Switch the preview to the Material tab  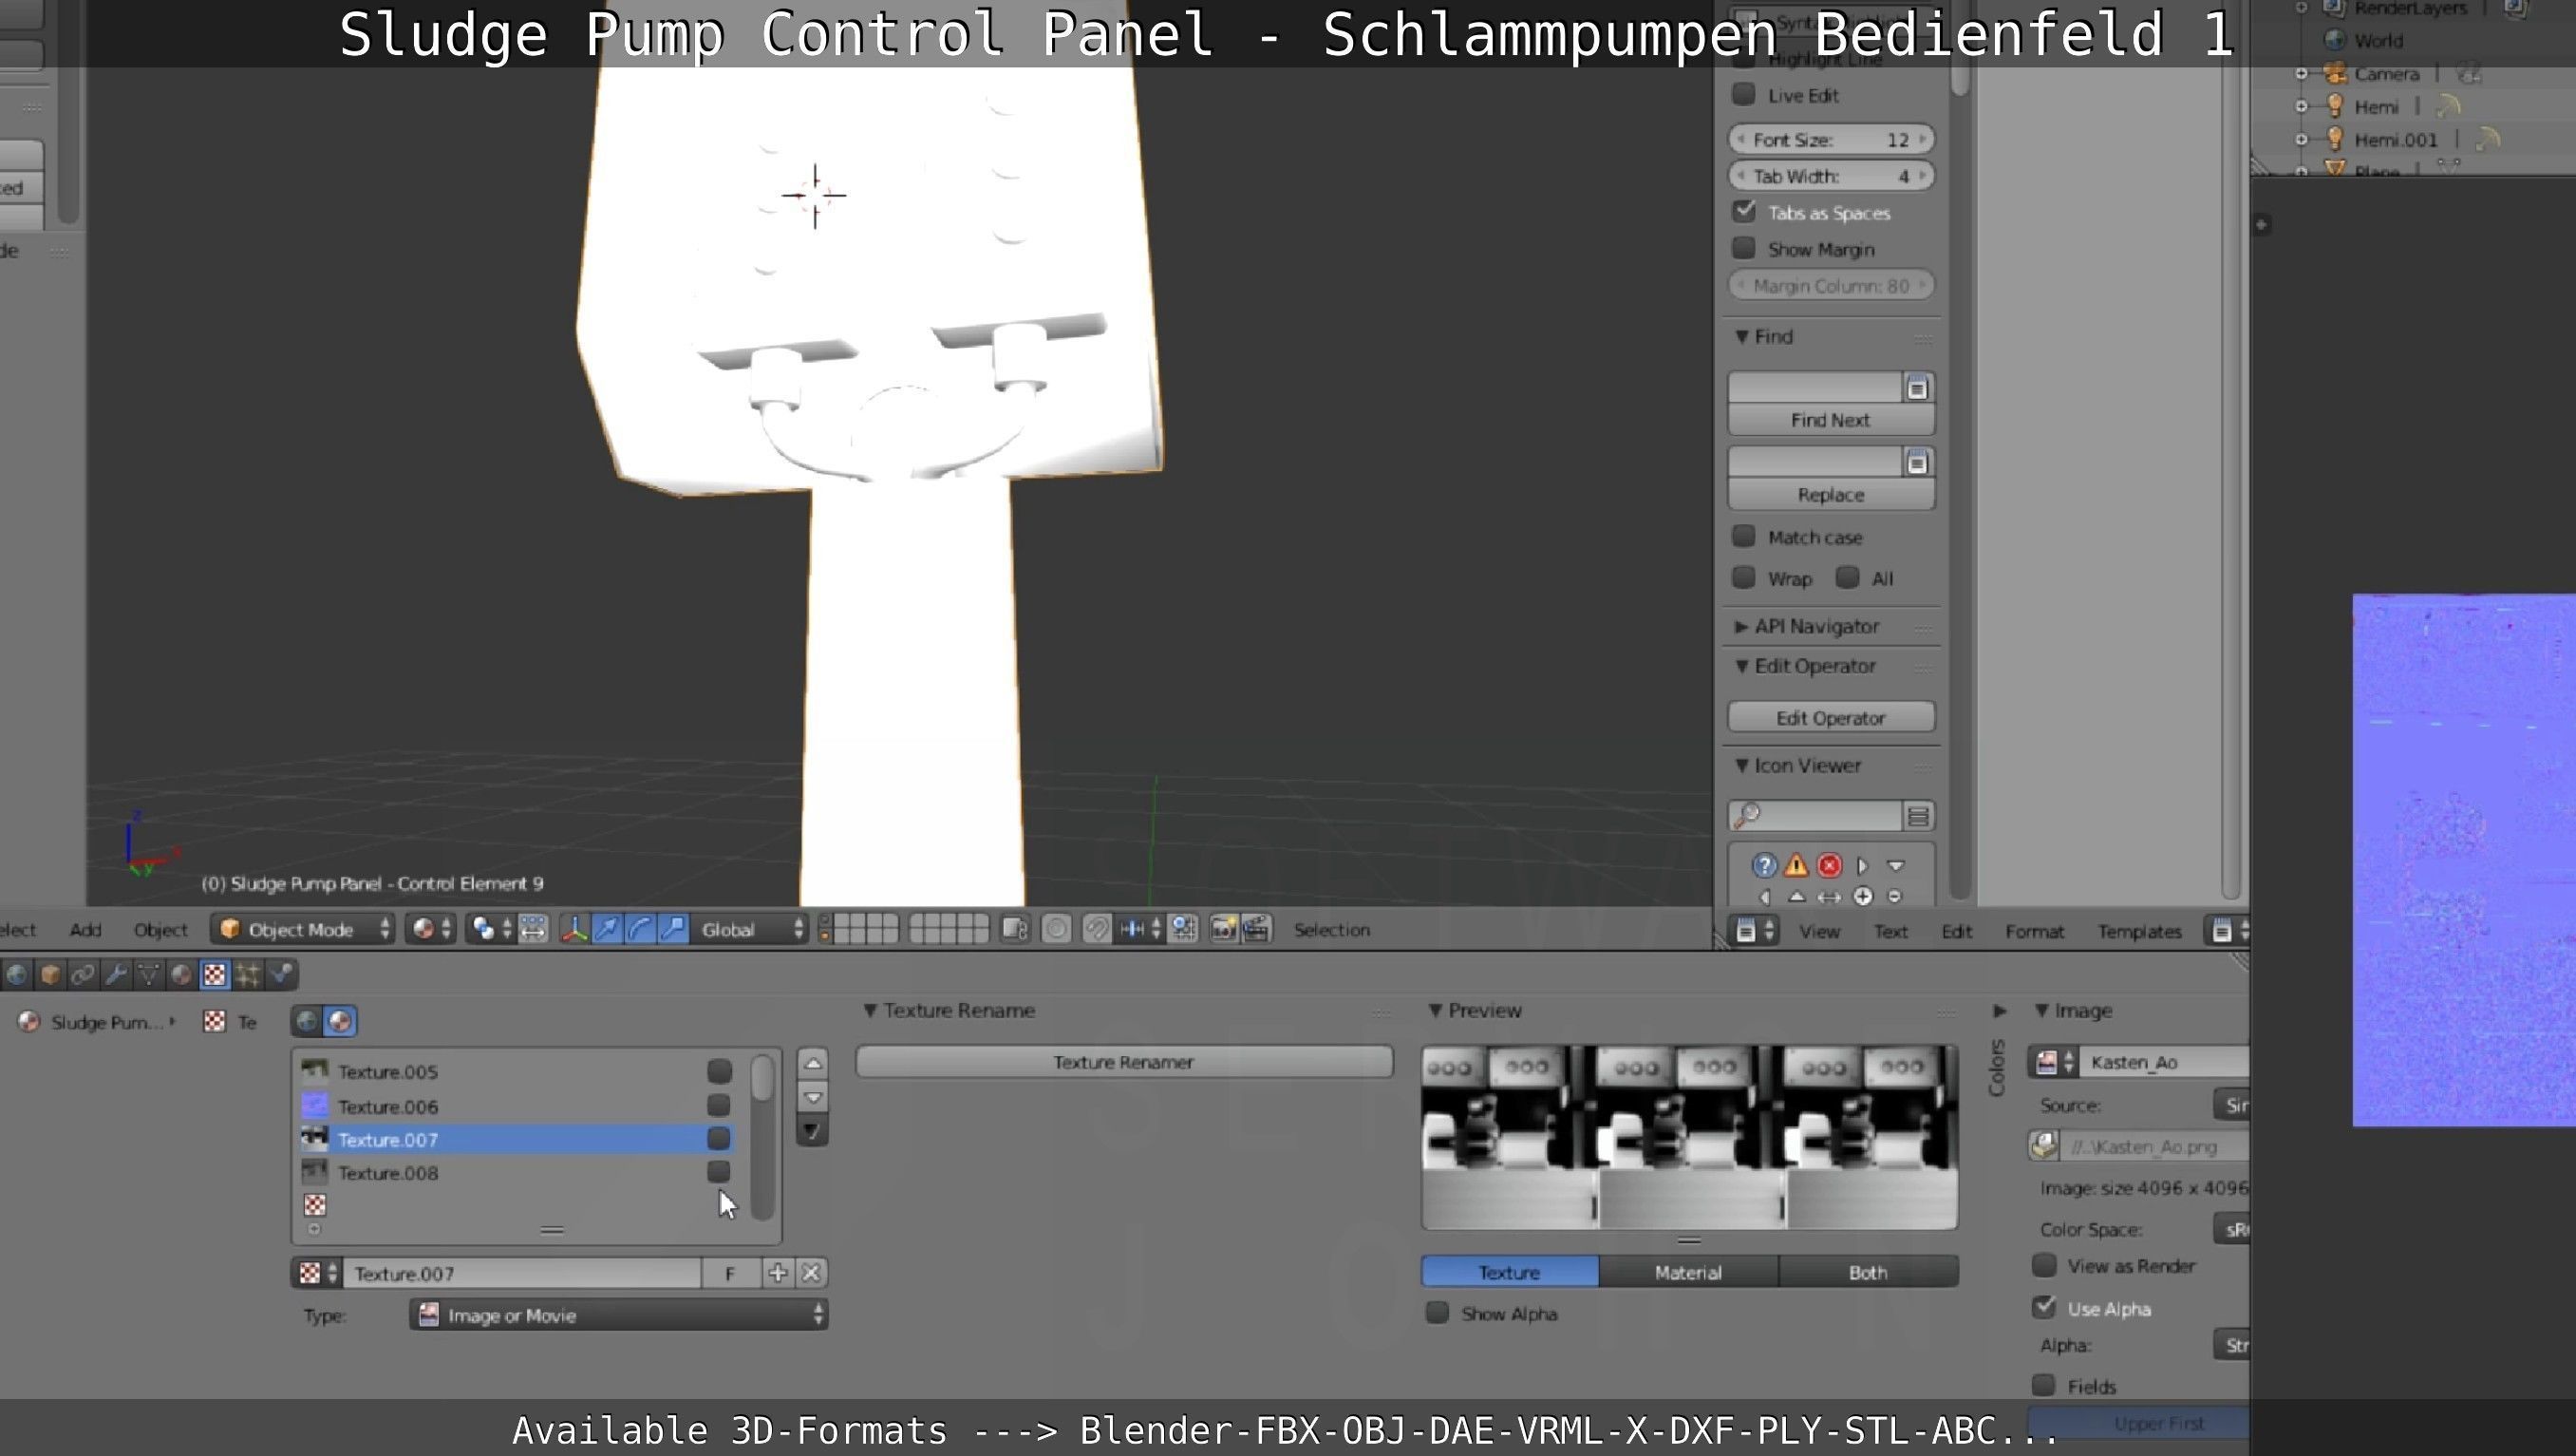[x=1687, y=1272]
